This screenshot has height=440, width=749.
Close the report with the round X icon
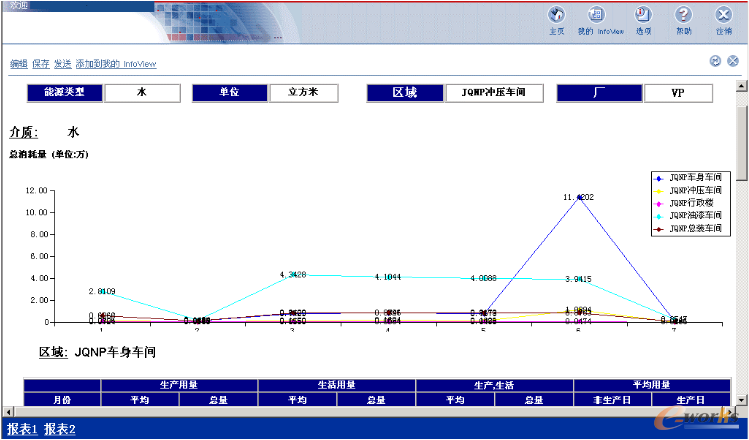pyautogui.click(x=733, y=61)
